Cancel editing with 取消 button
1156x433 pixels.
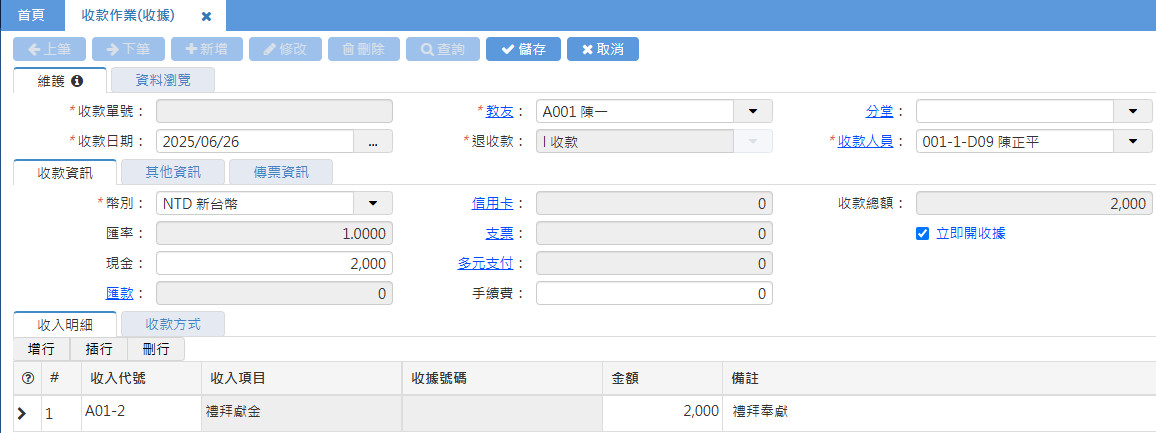(x=602, y=49)
